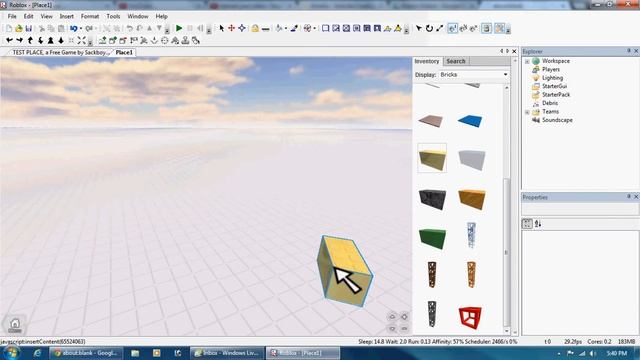Insert the yellow wood brick thumbnail
640x360 pixels.
[432, 158]
